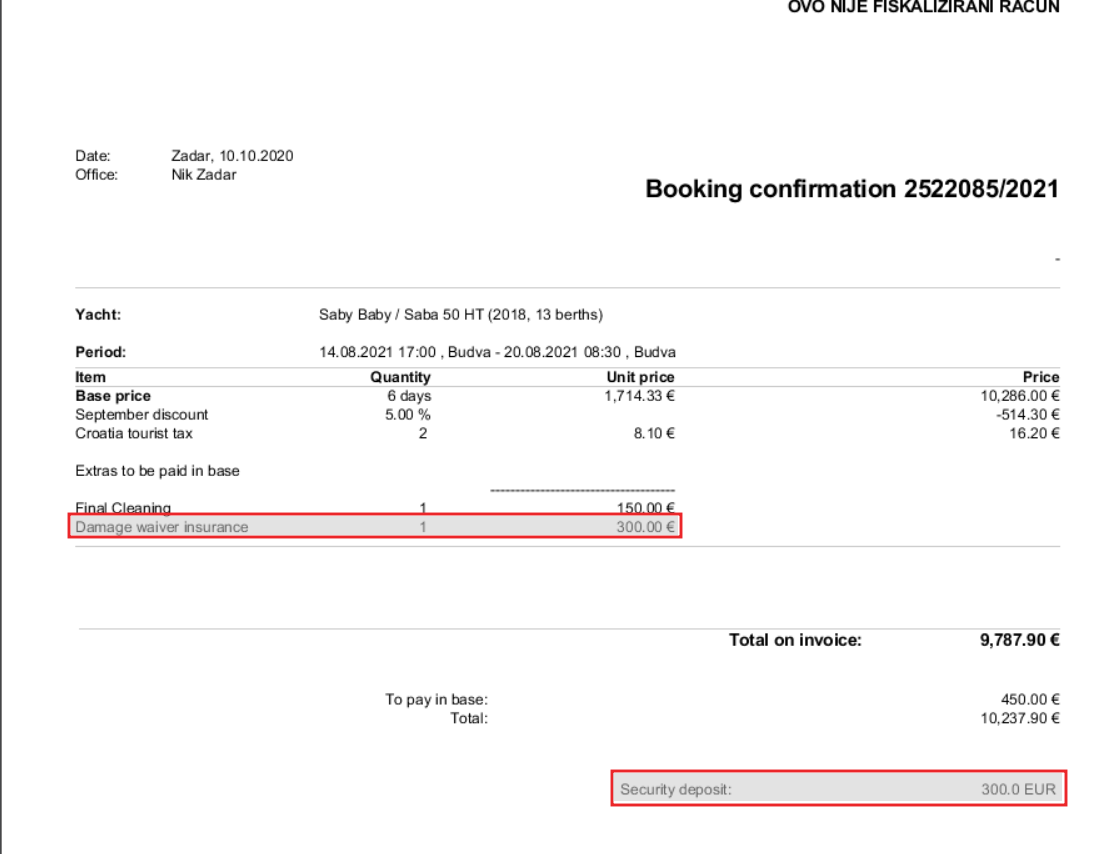Click the Period date range text
Image resolution: width=1110 pixels, height=854 pixels.
tap(497, 352)
